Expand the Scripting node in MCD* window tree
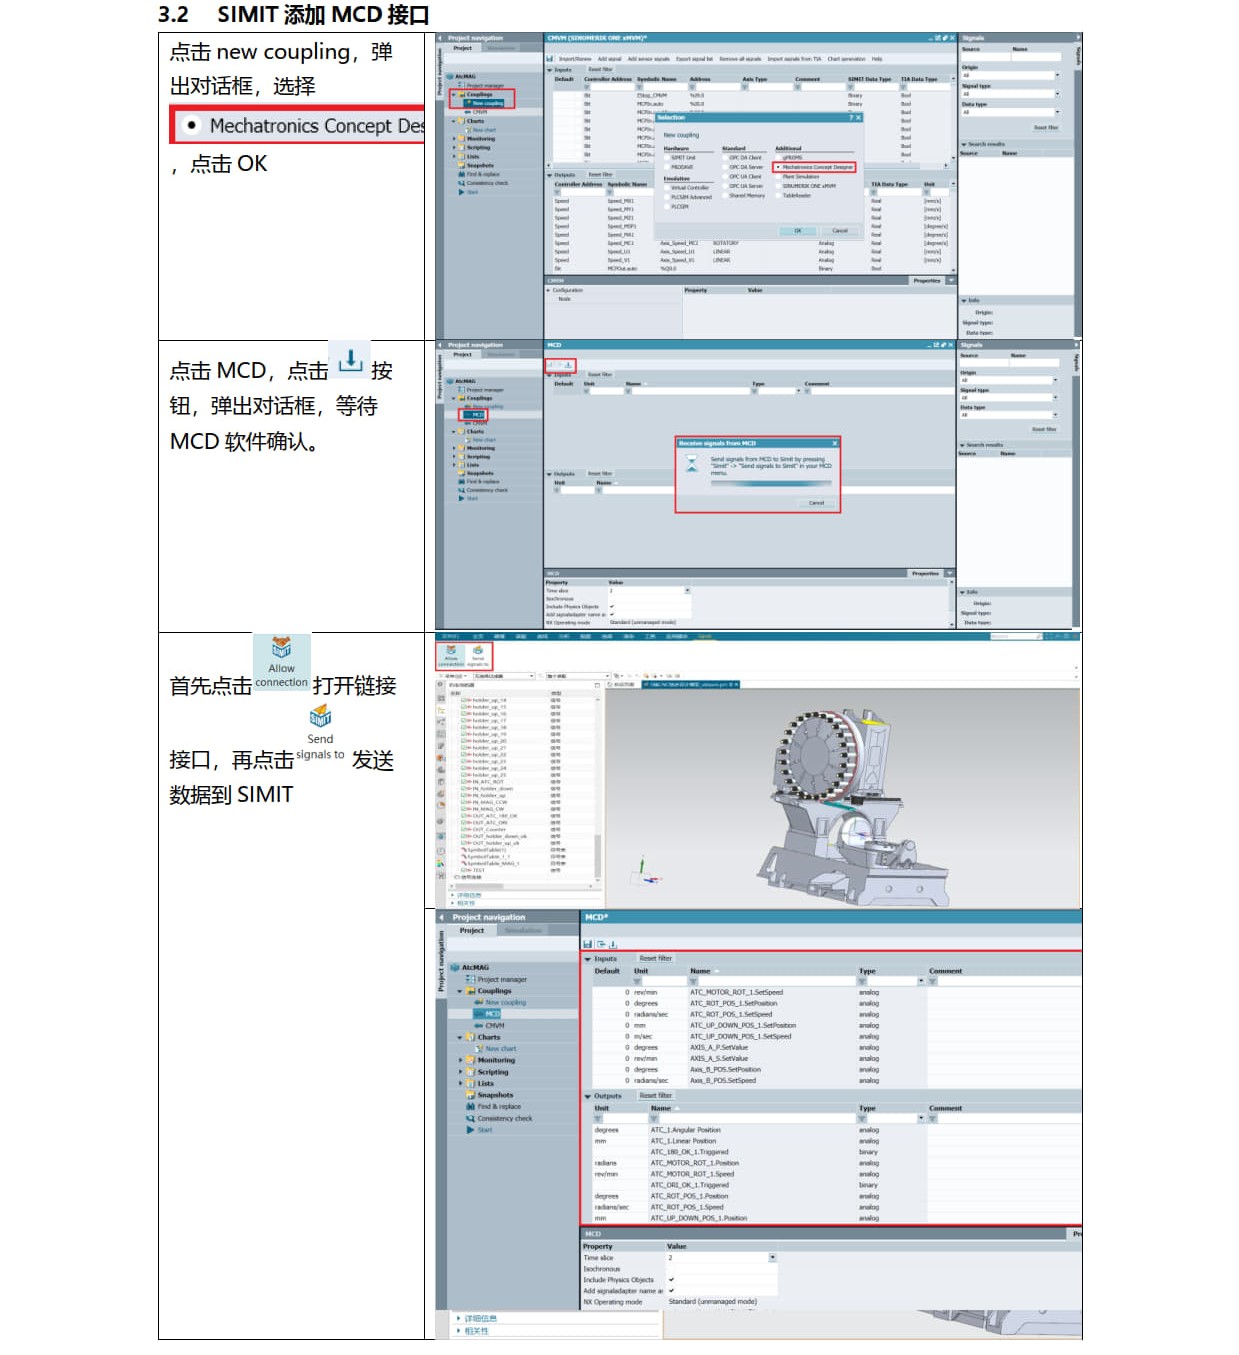Screen dimensions: 1239x1355 coord(460,1072)
